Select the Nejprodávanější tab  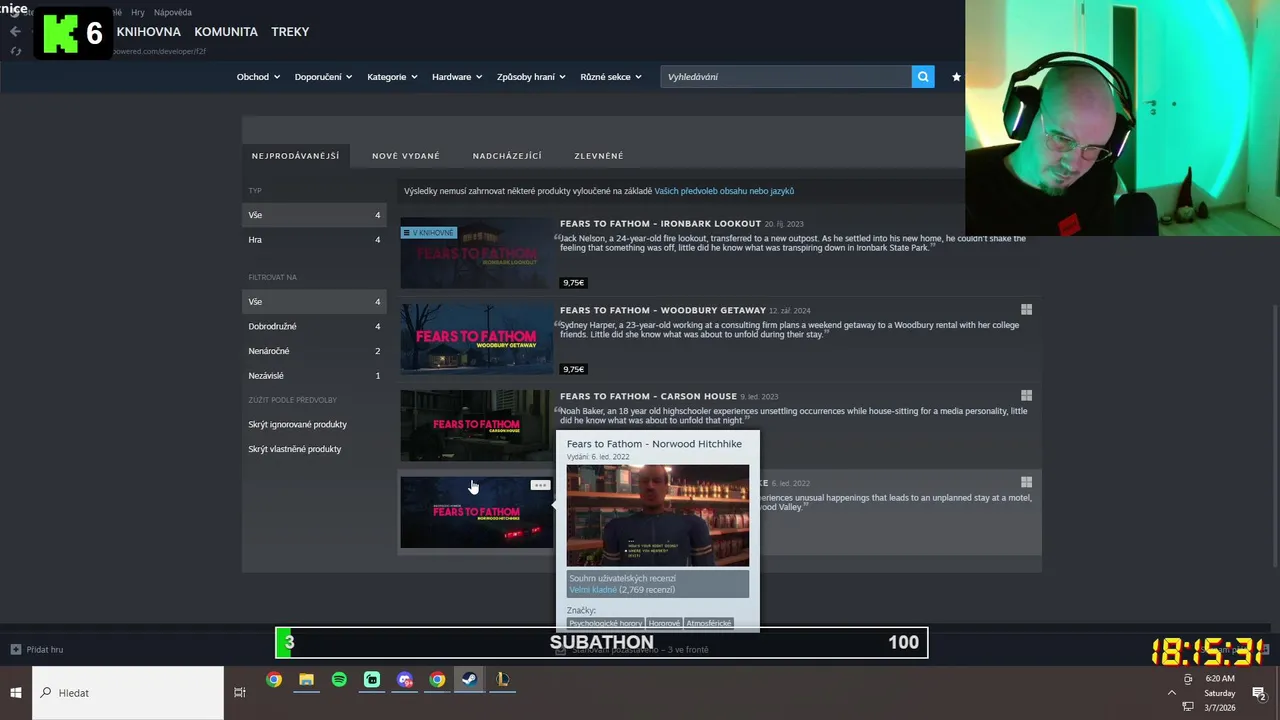tap(295, 156)
